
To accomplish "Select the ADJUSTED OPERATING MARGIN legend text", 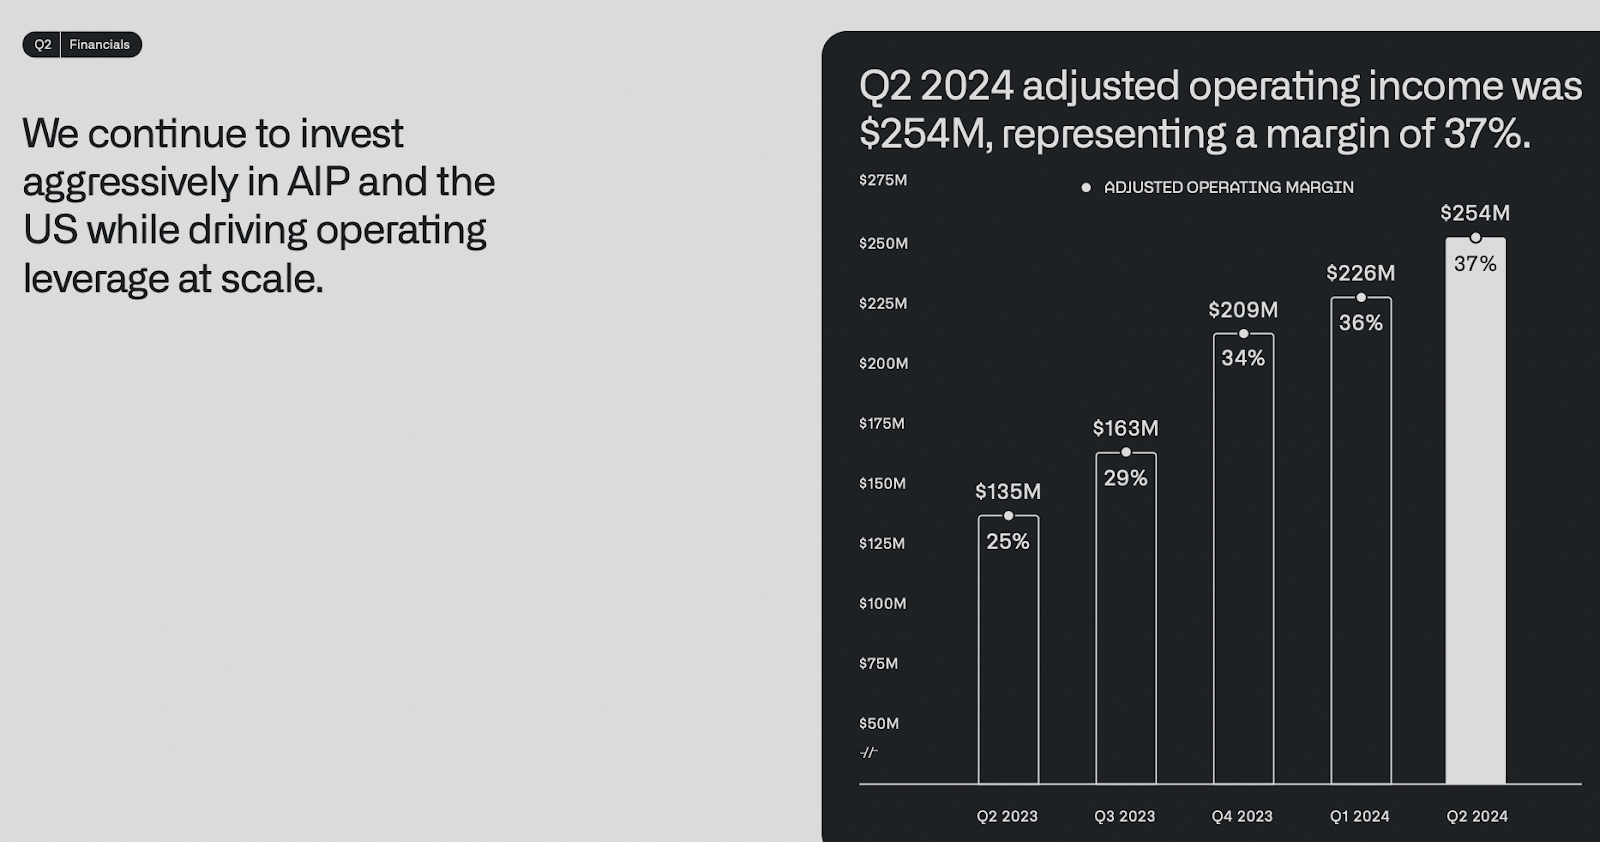I will tap(1228, 188).
